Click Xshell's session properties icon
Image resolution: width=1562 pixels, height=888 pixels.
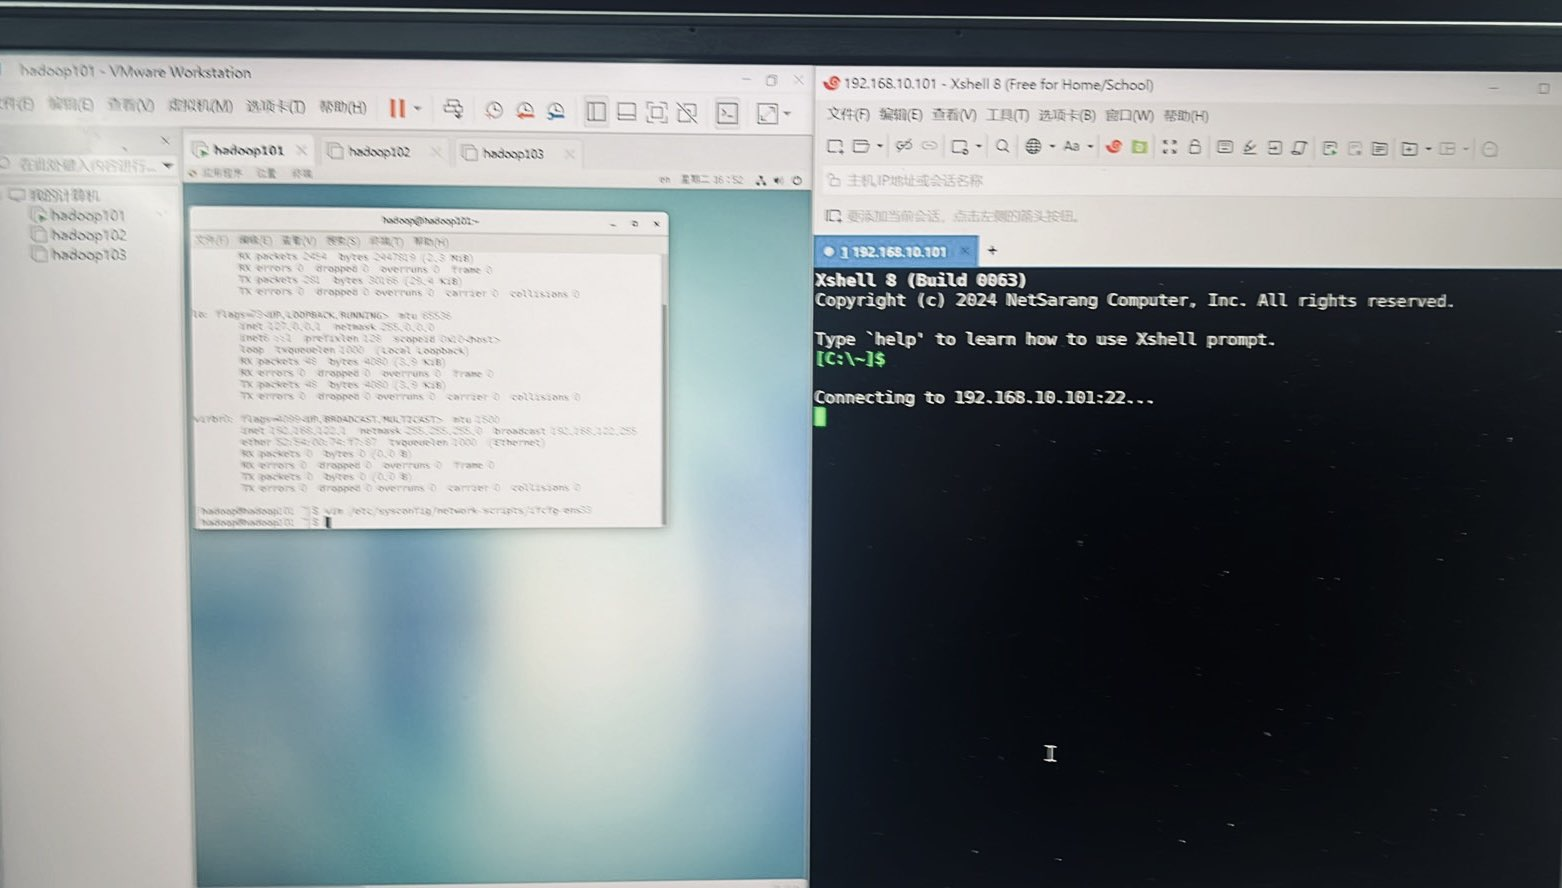[x=960, y=147]
